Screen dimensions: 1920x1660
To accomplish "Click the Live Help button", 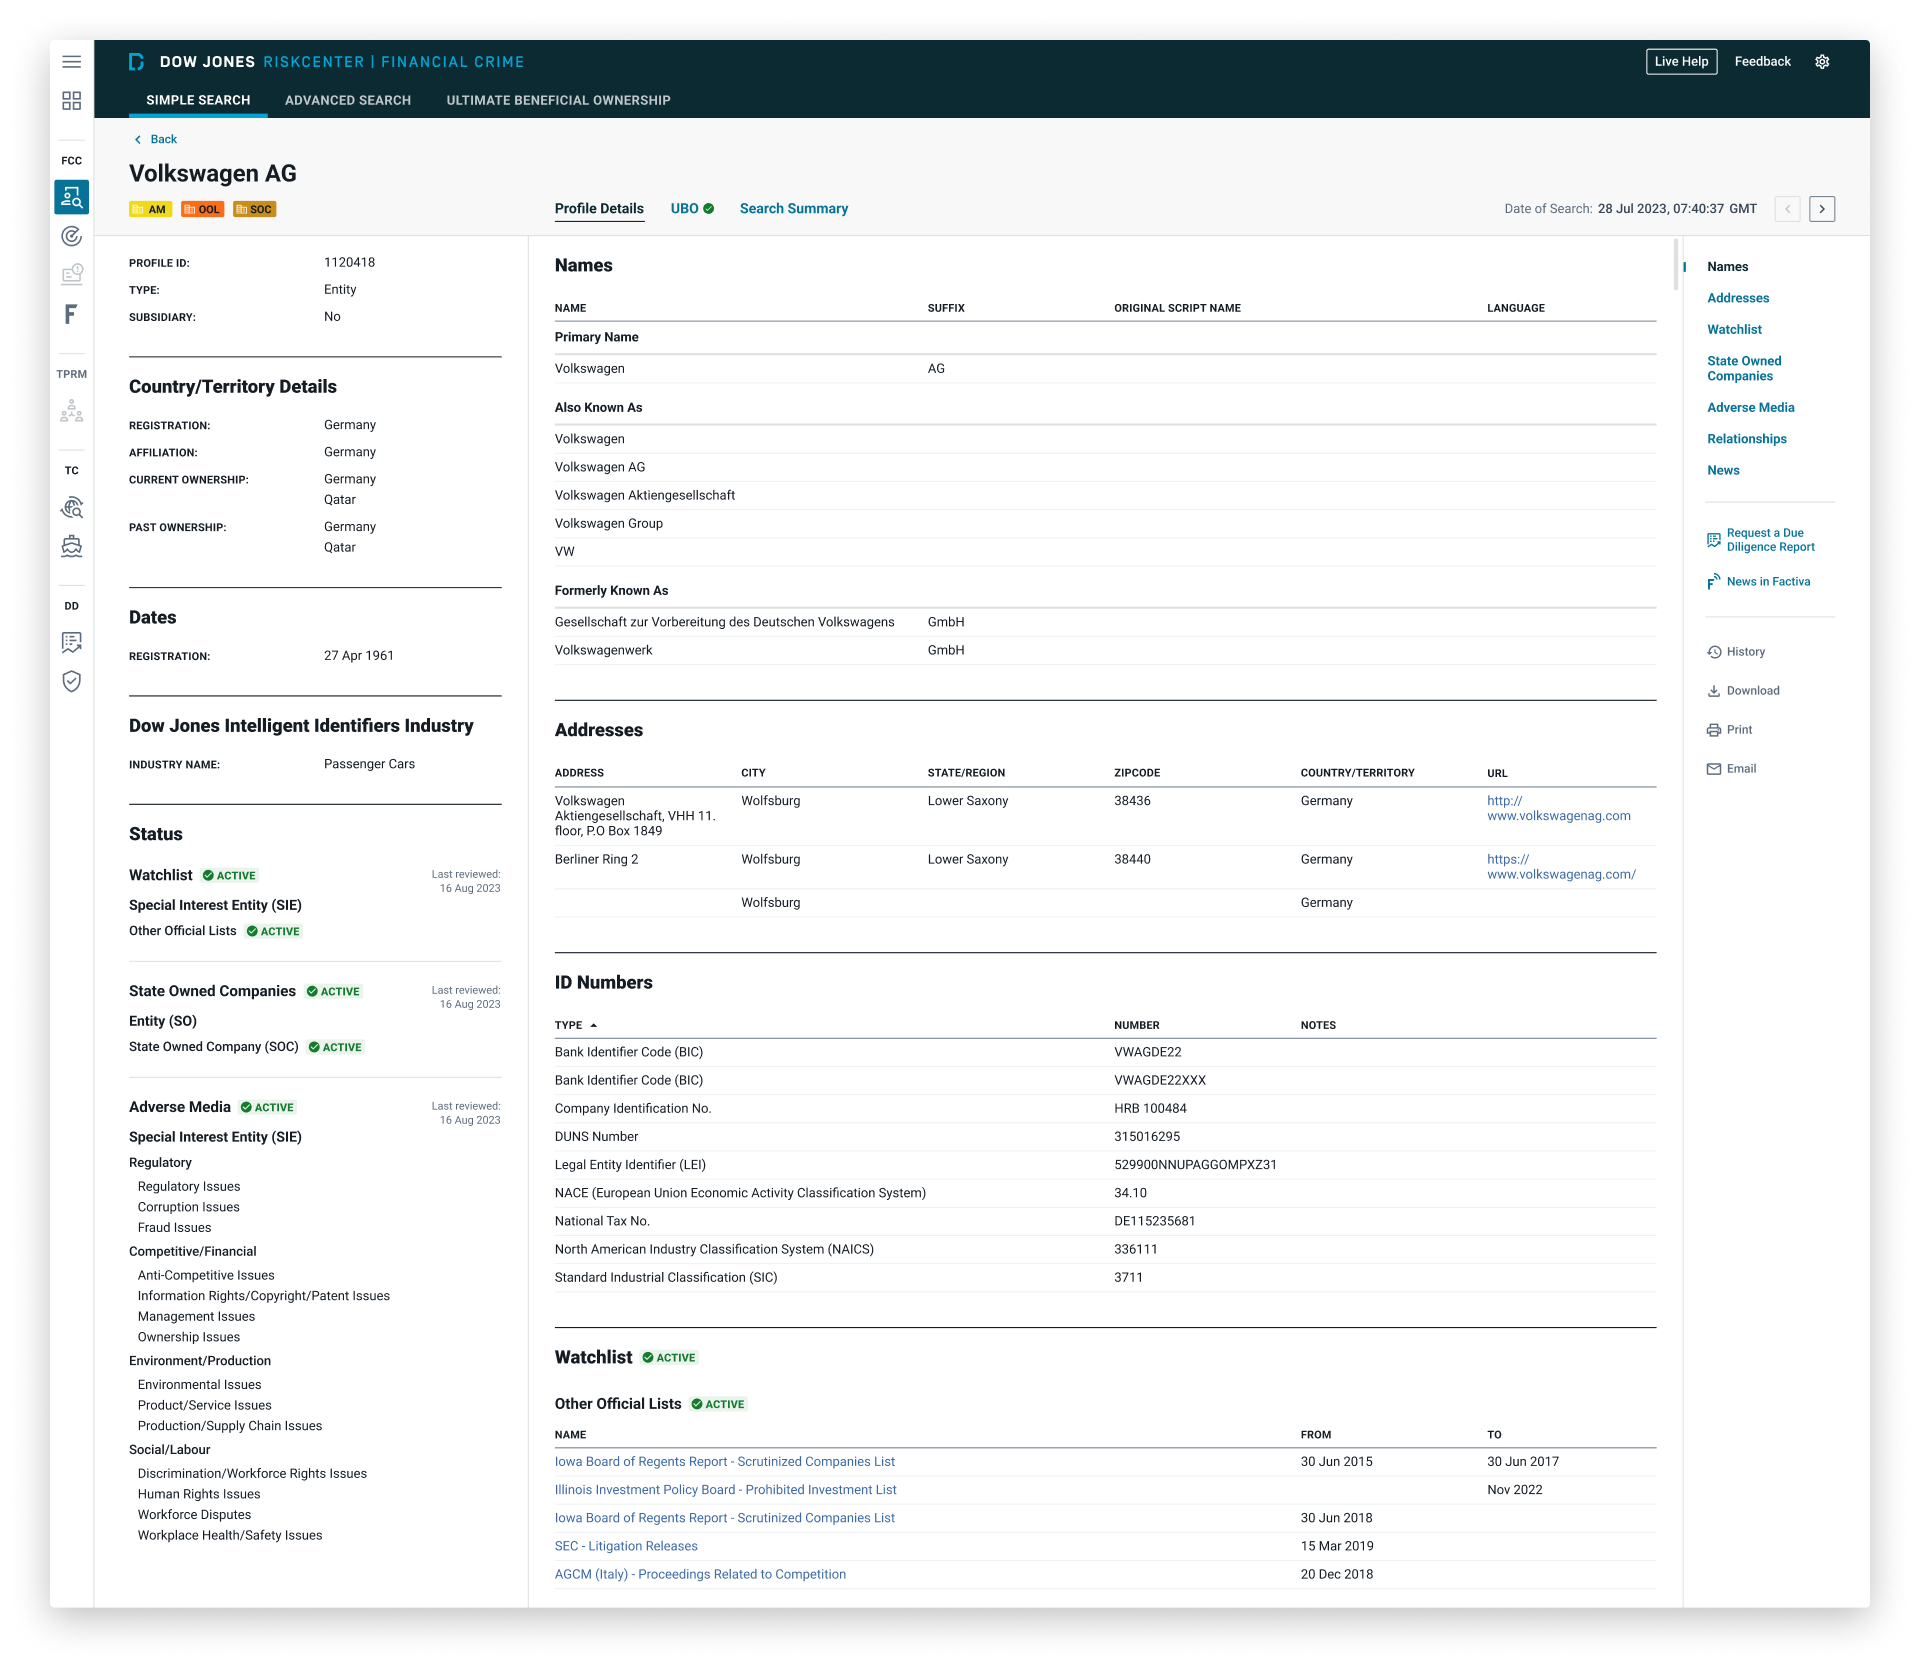I will point(1681,62).
